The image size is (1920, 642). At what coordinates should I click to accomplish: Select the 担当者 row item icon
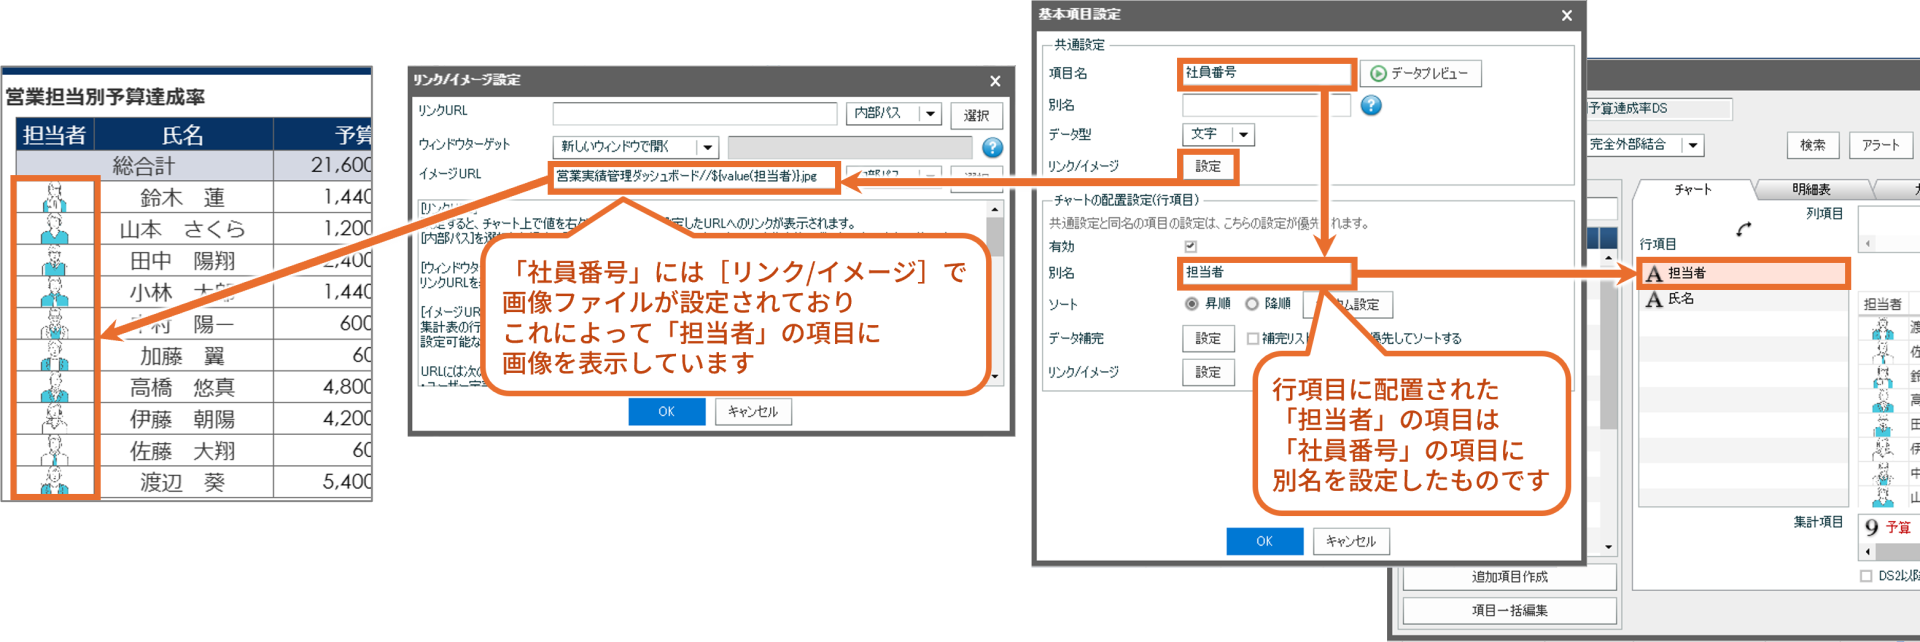click(1654, 273)
